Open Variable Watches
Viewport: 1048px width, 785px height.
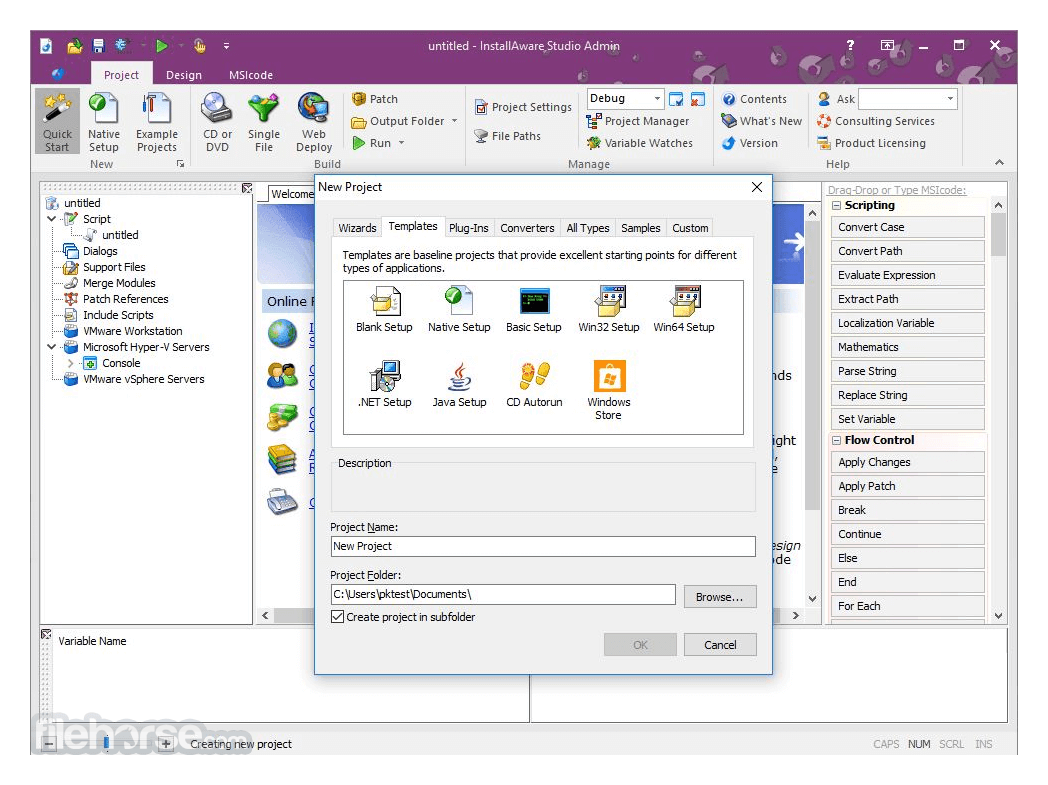[x=640, y=143]
